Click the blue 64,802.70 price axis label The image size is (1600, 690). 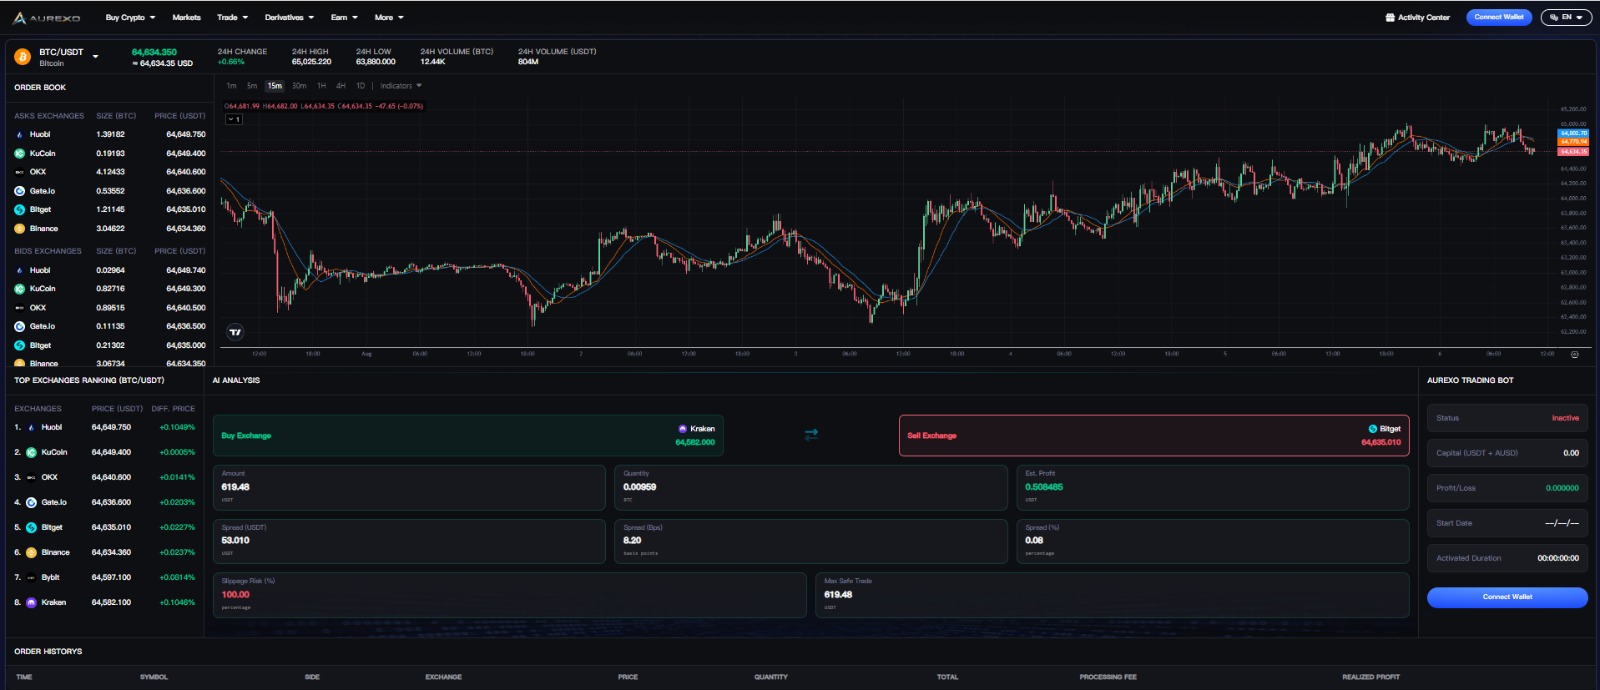pos(1573,133)
